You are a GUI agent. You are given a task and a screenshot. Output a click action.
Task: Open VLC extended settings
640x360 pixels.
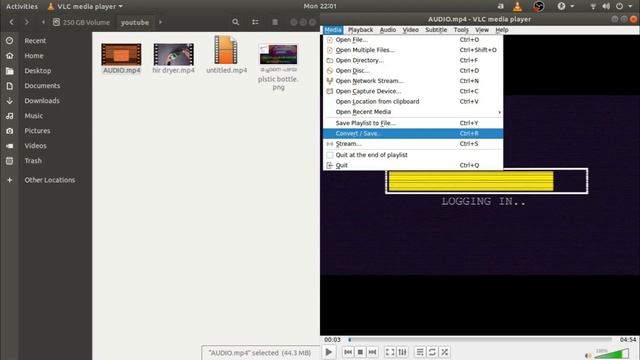tap(402, 352)
